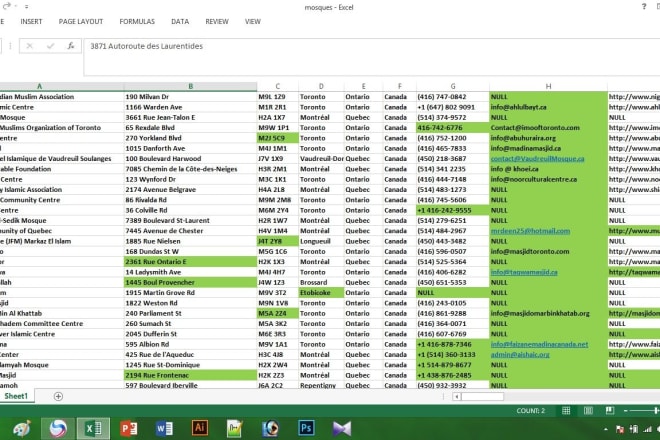
Task: Click the Cancel entry X icon in formula bar
Action: click(x=29, y=46)
